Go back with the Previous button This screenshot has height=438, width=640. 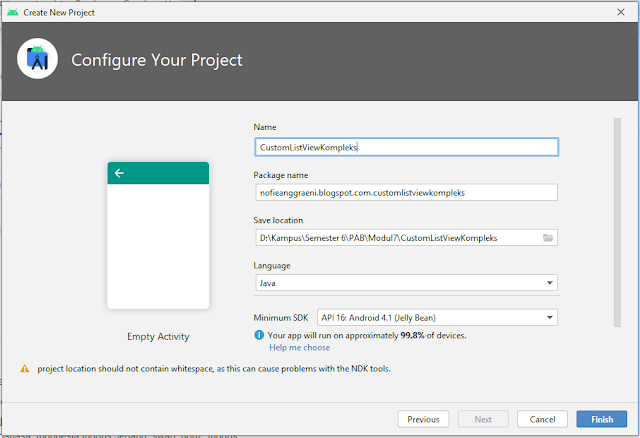pyautogui.click(x=423, y=419)
